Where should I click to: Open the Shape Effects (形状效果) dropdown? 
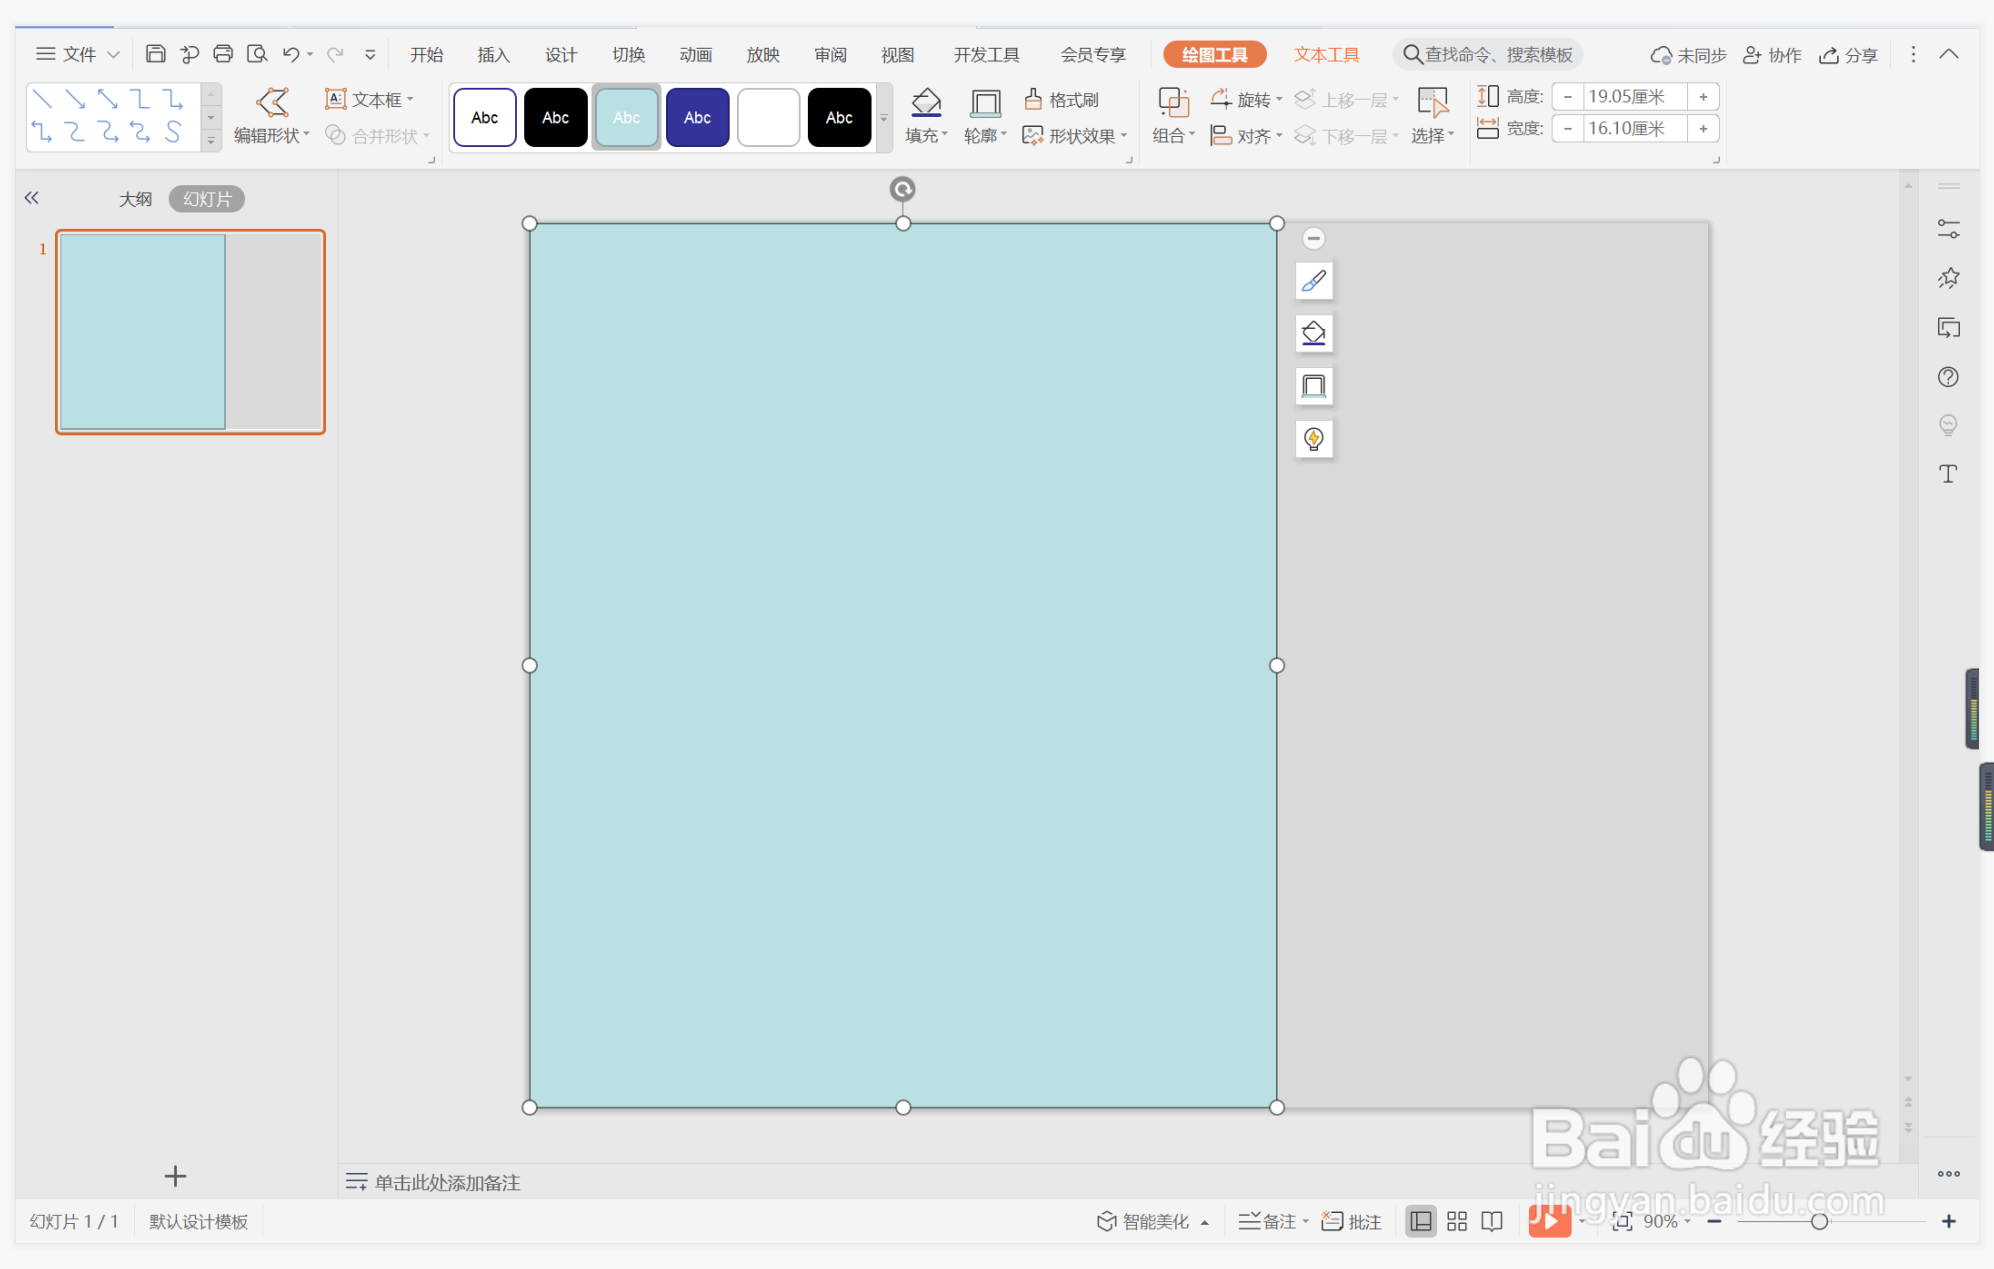(x=1076, y=136)
